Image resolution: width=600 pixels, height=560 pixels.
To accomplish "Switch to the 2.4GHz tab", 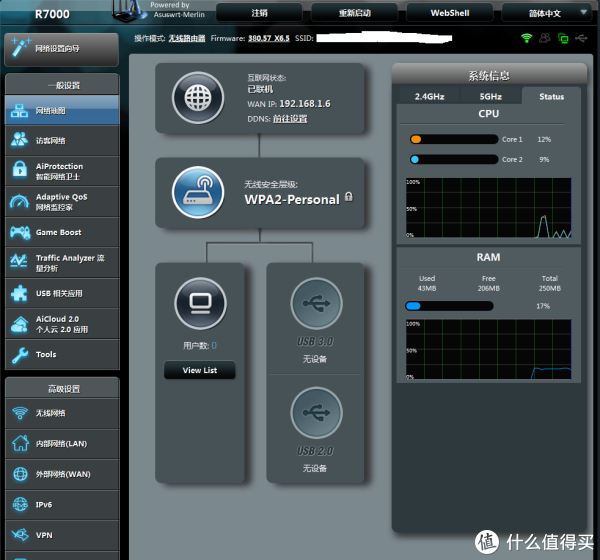I will [x=429, y=96].
